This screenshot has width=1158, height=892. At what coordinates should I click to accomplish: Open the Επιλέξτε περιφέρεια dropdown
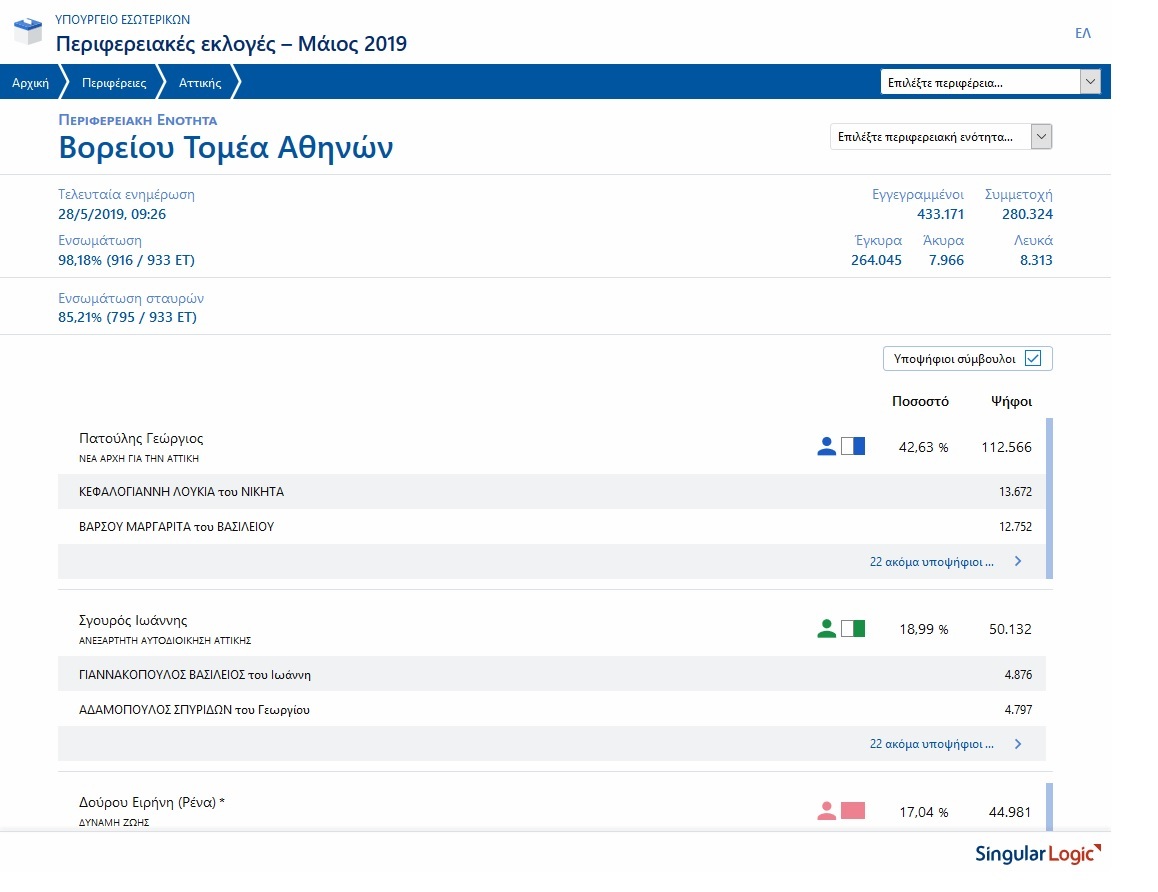[1090, 80]
